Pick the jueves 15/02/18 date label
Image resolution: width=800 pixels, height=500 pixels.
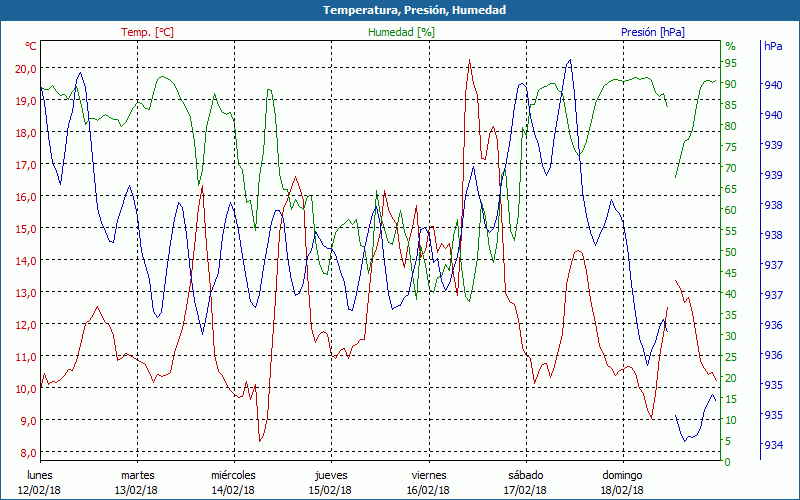click(331, 482)
